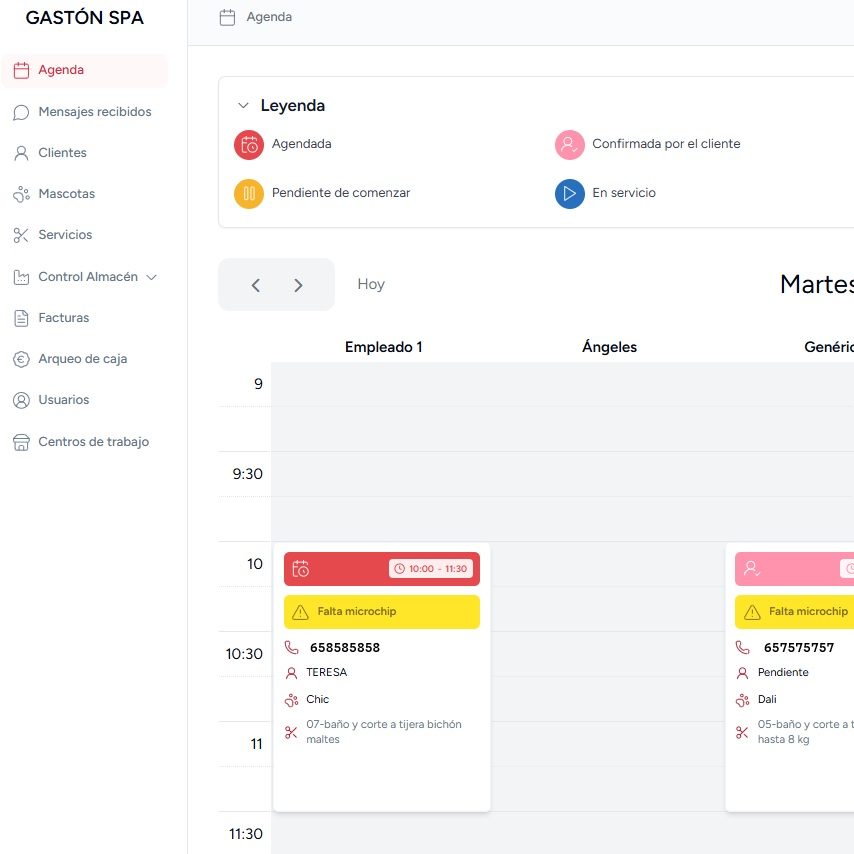Viewport: 854px width, 854px height.
Task: Click the scissors icon in Teresa's appointment
Action: pos(292,732)
